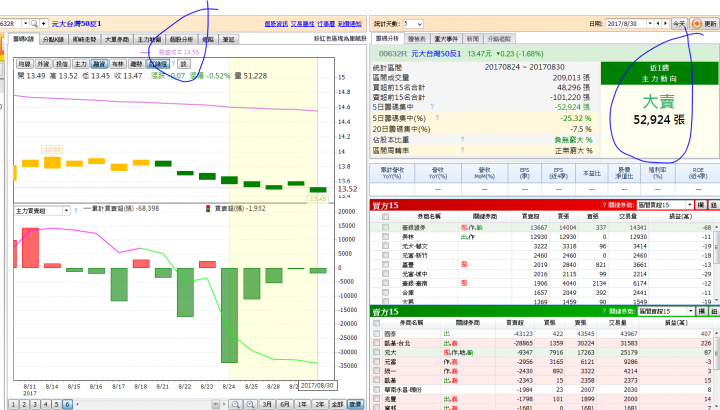Image resolution: width=720 pixels, height=410 pixels.
Task: Open the 重大事件 tab
Action: [x=446, y=39]
